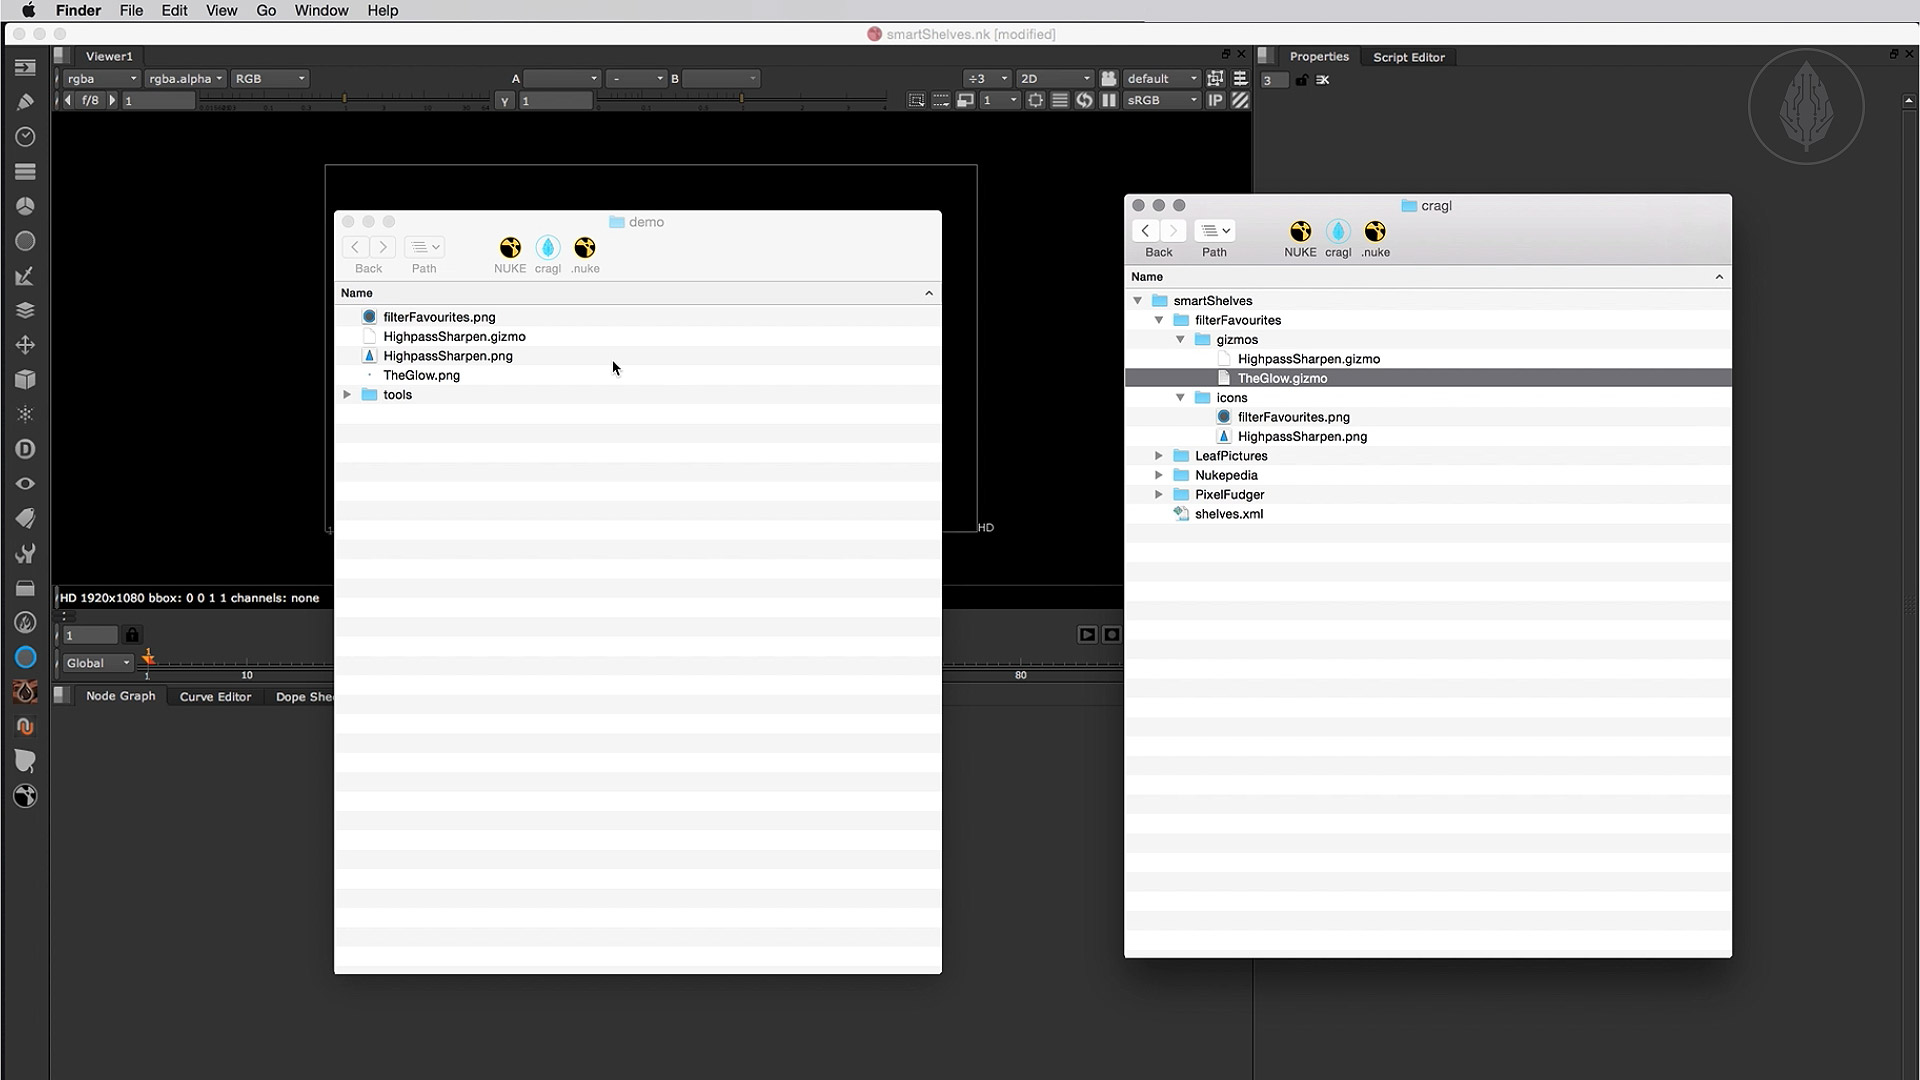Open the Time nodes clock icon
The width and height of the screenshot is (1920, 1080).
coord(25,136)
